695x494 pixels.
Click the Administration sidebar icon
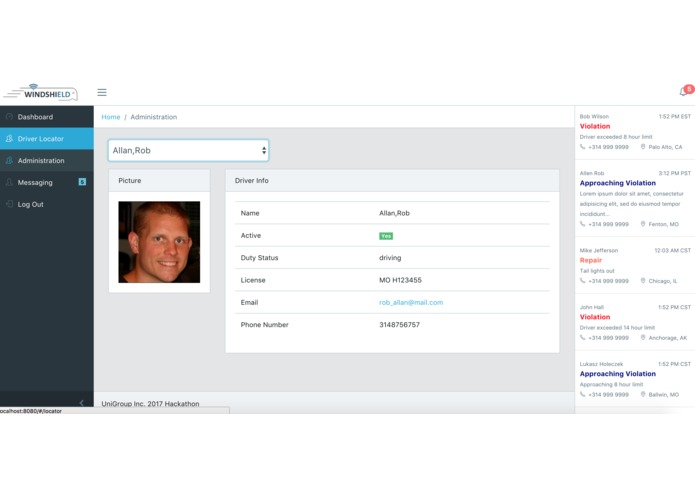(x=9, y=160)
